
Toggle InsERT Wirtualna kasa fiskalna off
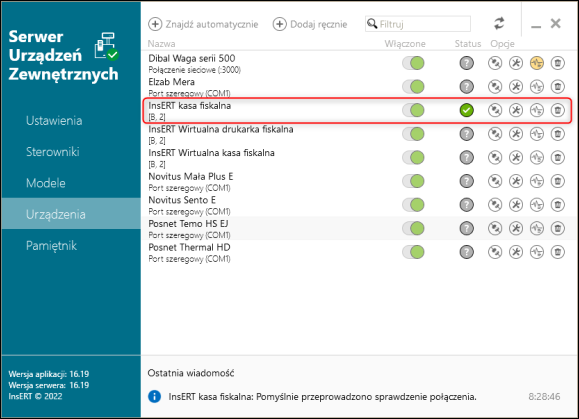[x=413, y=158]
